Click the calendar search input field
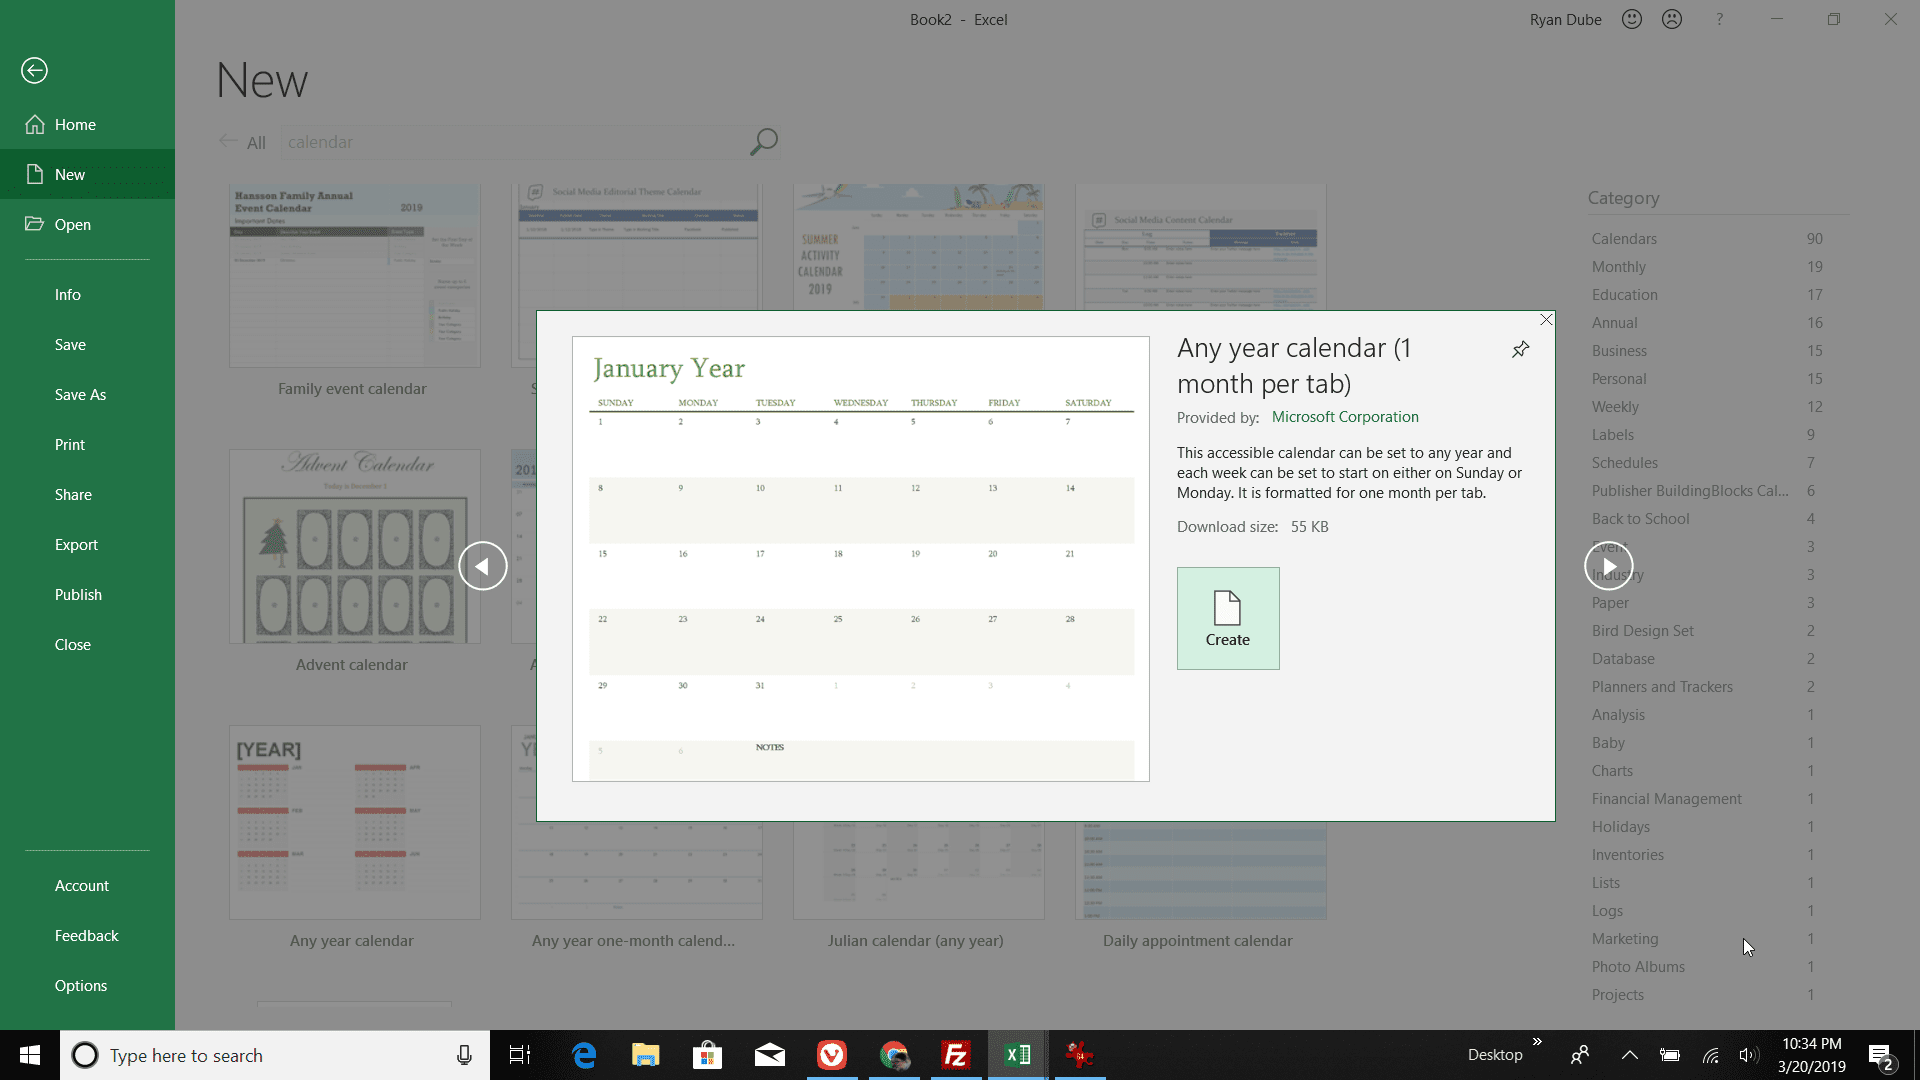Image resolution: width=1920 pixels, height=1080 pixels. [512, 142]
